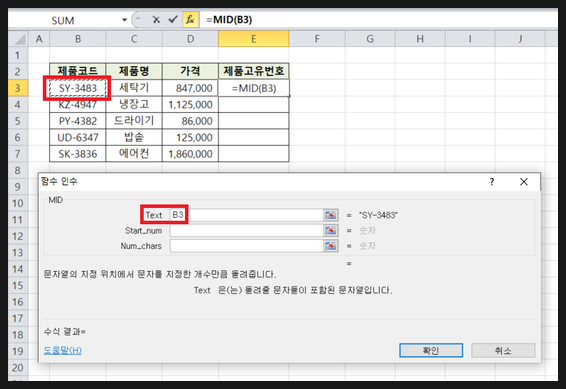Click the 드라이기 cell
The image size is (566, 389).
tap(134, 121)
